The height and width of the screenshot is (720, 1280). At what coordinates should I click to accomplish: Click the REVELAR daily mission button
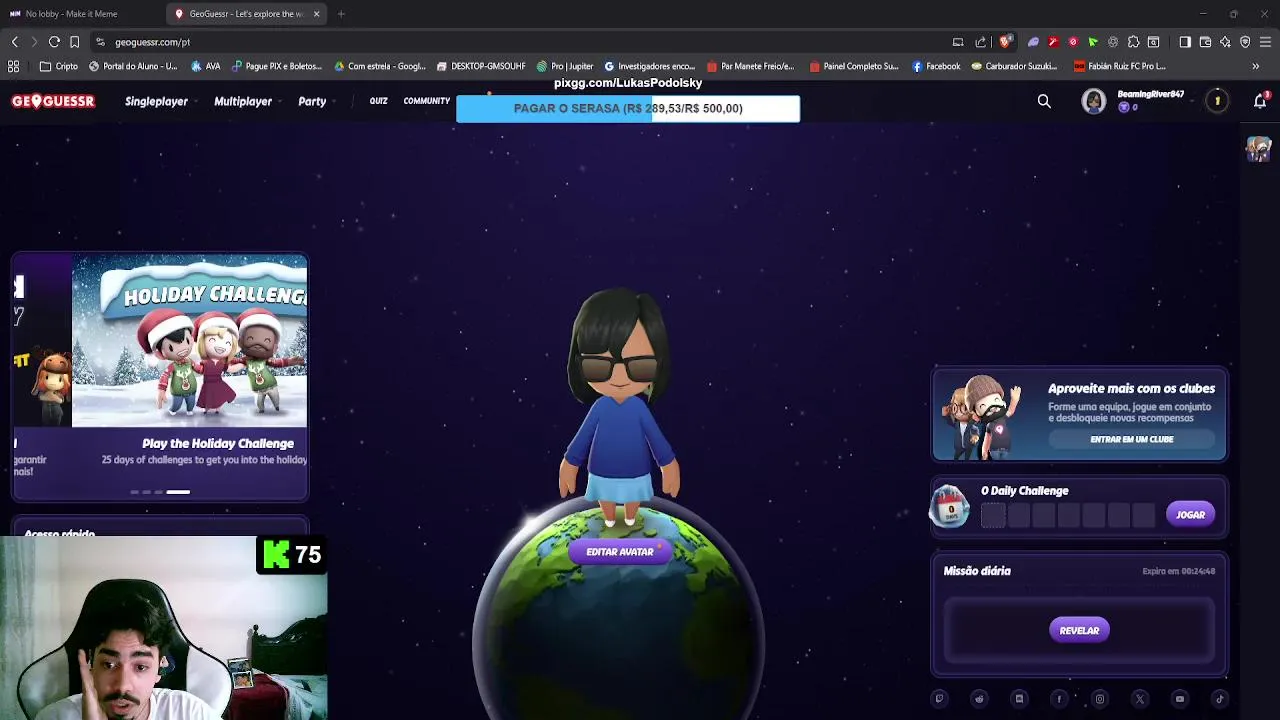1079,630
